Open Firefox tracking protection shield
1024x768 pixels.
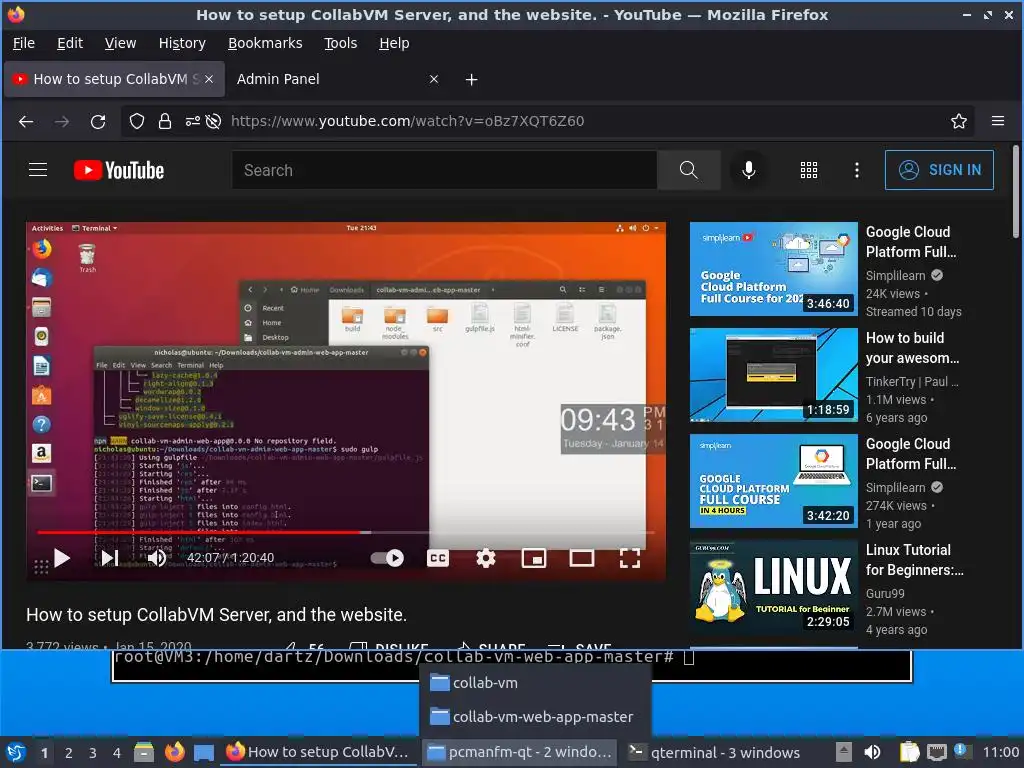click(x=136, y=121)
